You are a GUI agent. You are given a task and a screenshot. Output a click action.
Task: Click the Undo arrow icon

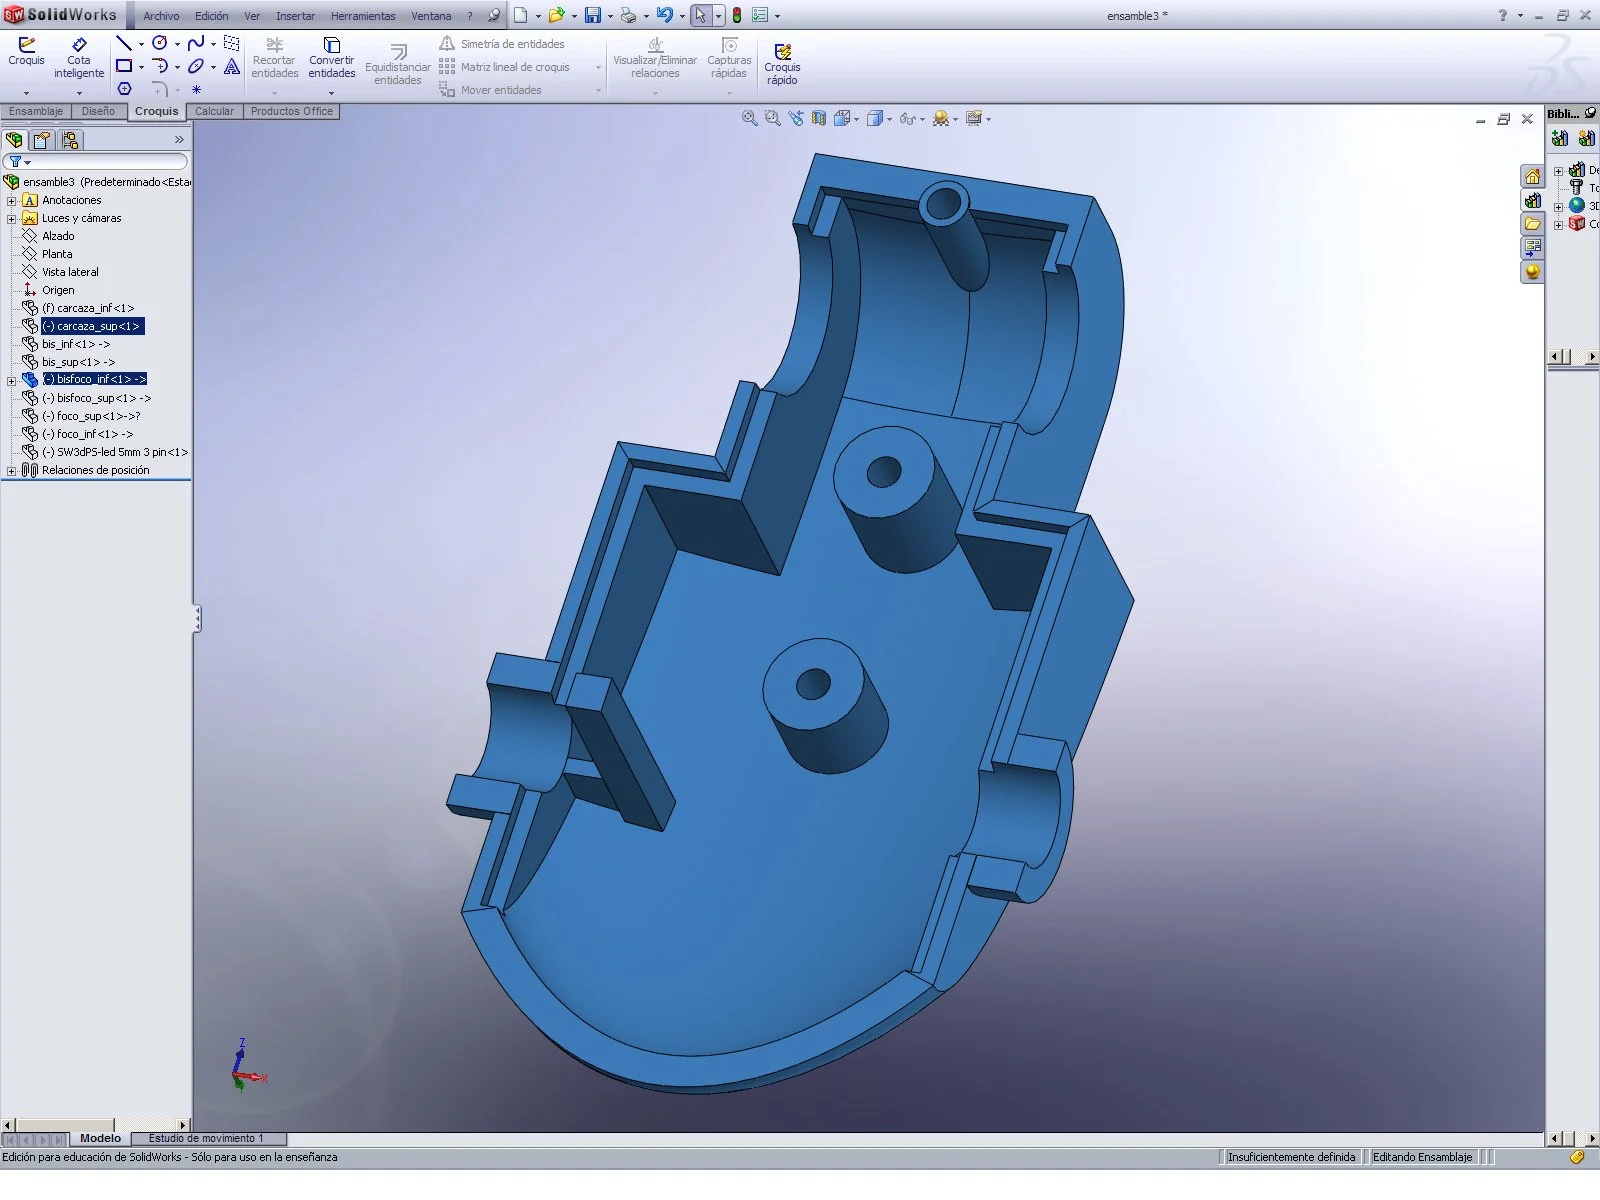[664, 15]
